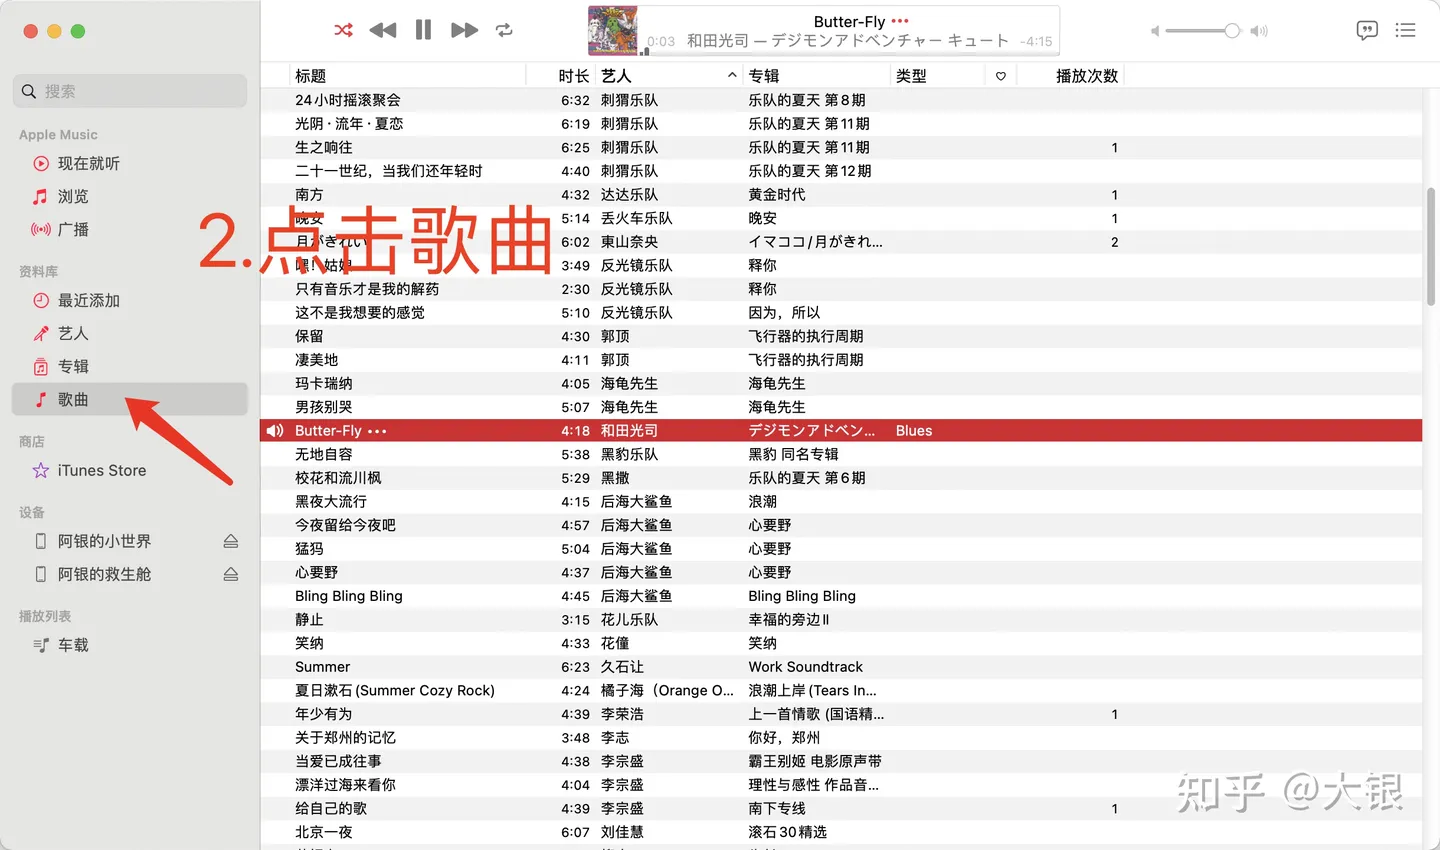
Task: Toggle shuffle playback
Action: click(343, 30)
